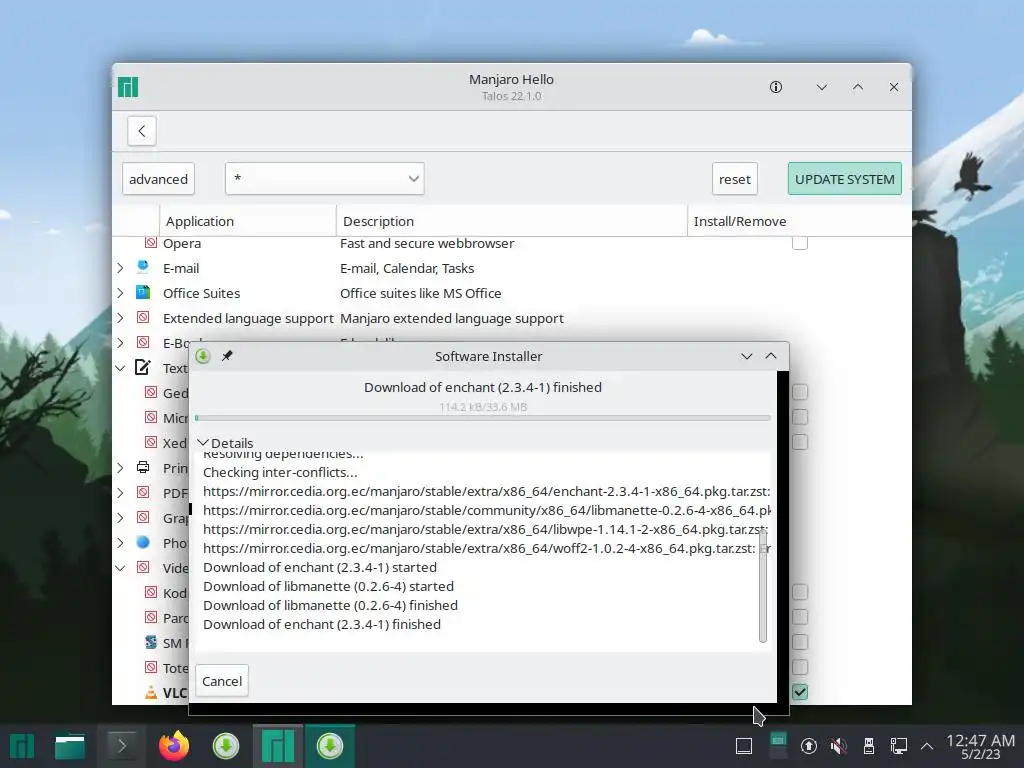Show hidden system tray icons
Viewport: 1024px width, 768px height.
[x=927, y=746]
